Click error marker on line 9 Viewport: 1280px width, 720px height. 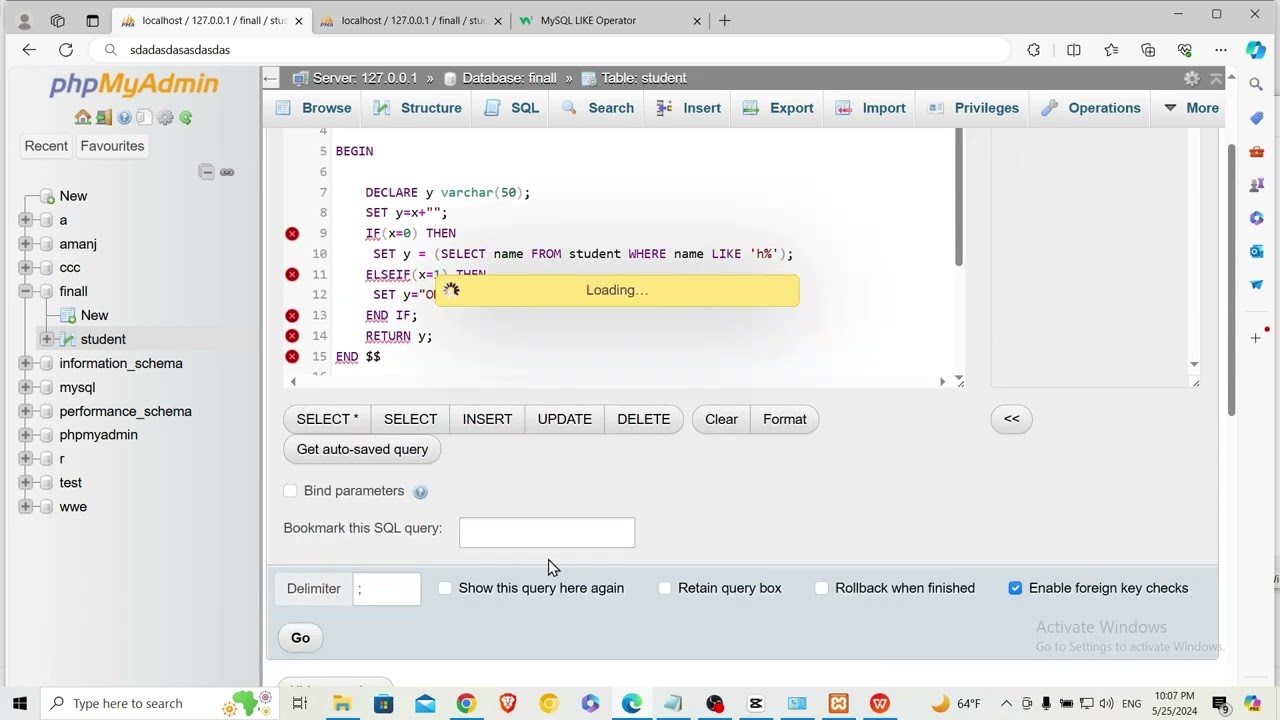coord(292,233)
